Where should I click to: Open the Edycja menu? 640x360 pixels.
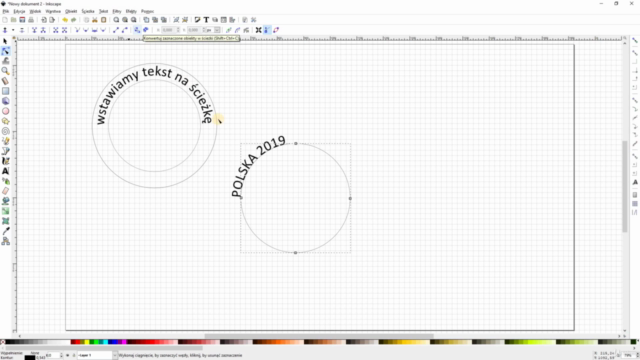19,11
